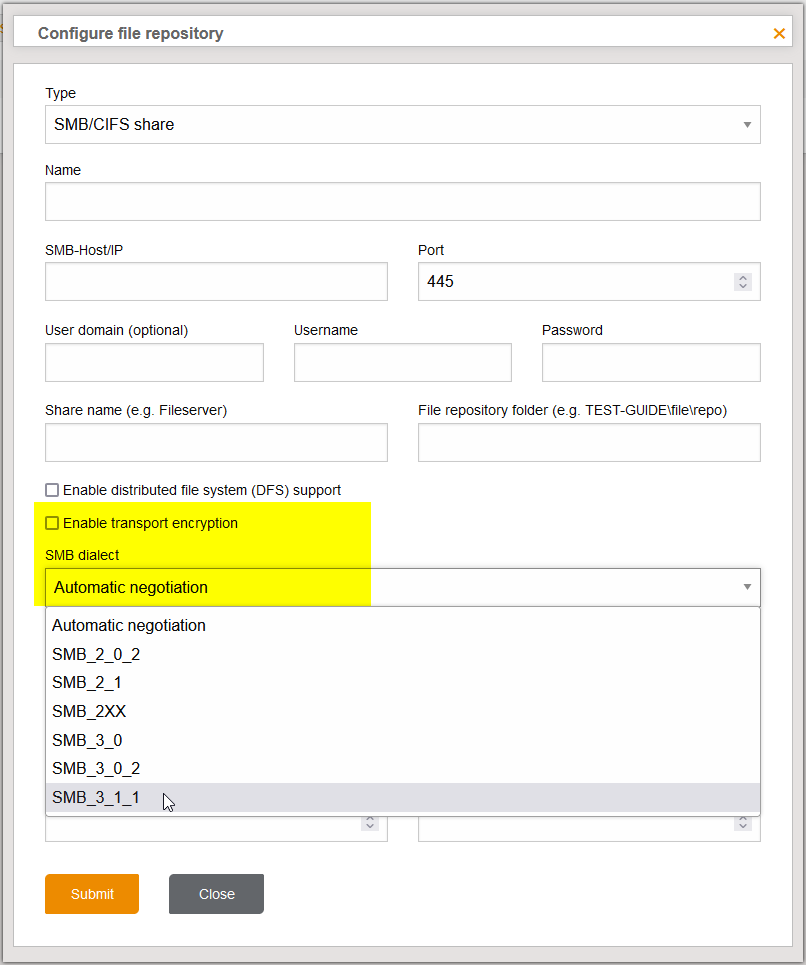This screenshot has height=965, width=806.
Task: Pick SMB_2XX from the dropdown list
Action: pyautogui.click(x=93, y=711)
